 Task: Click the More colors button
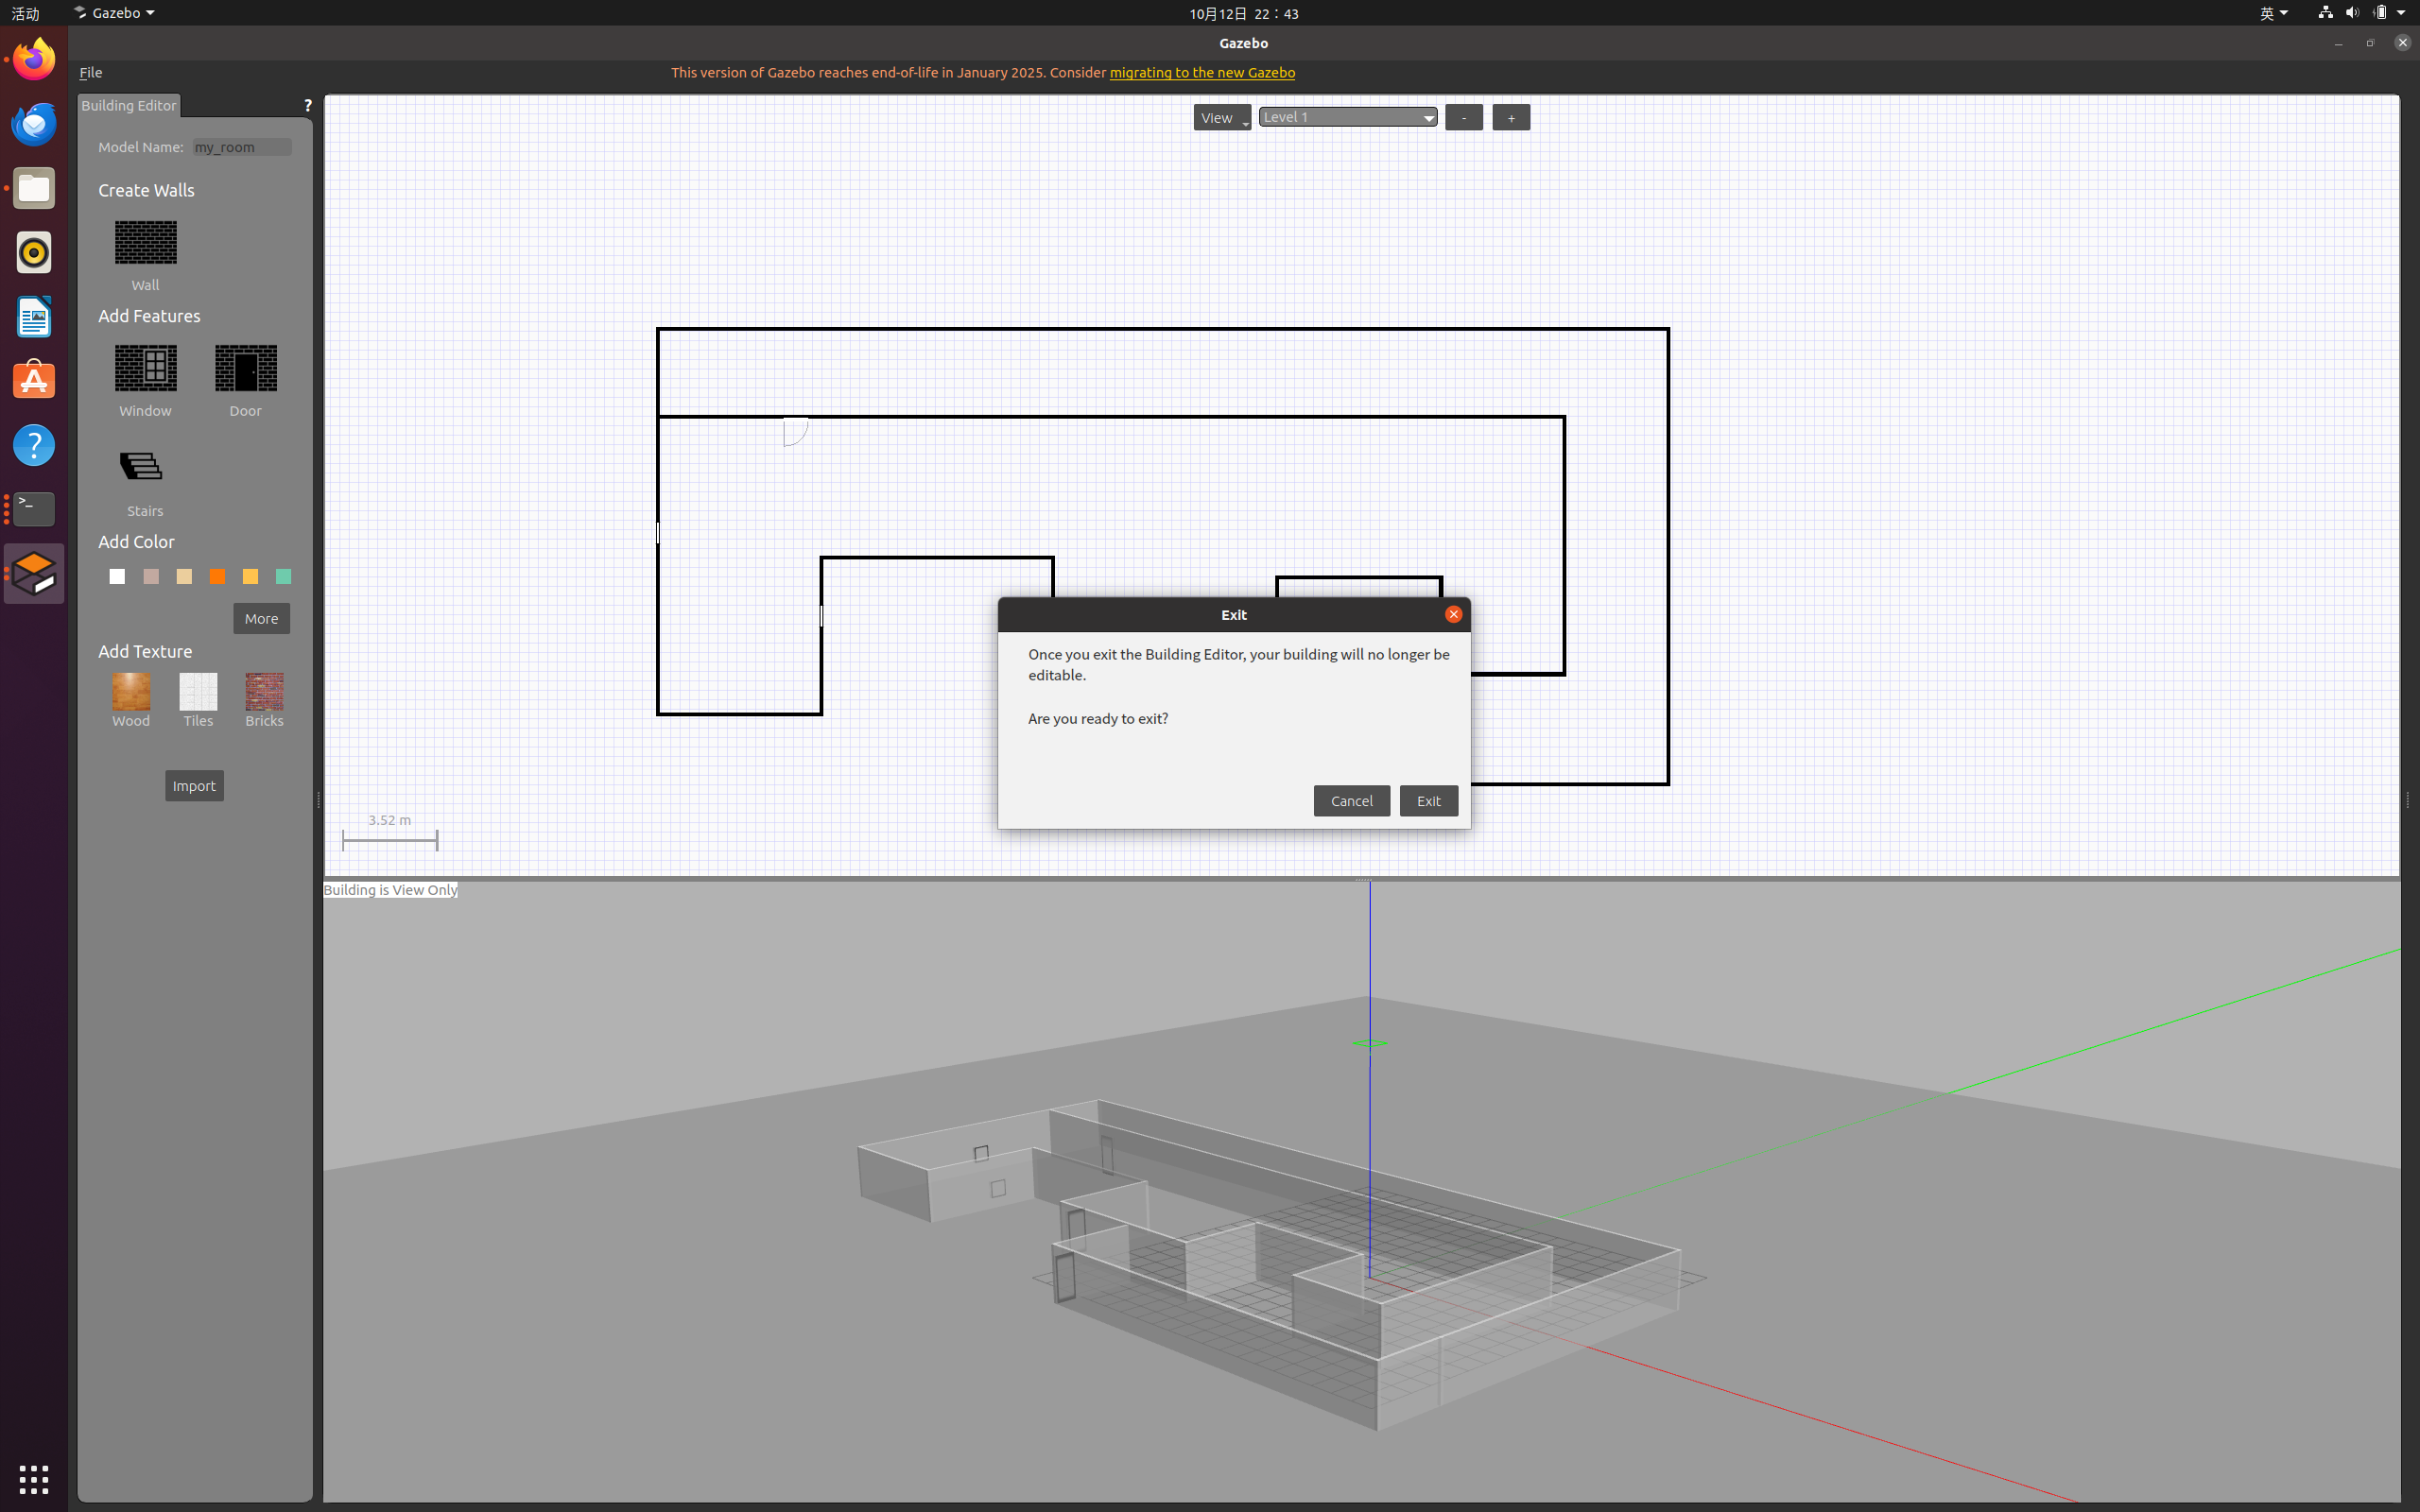(262, 619)
